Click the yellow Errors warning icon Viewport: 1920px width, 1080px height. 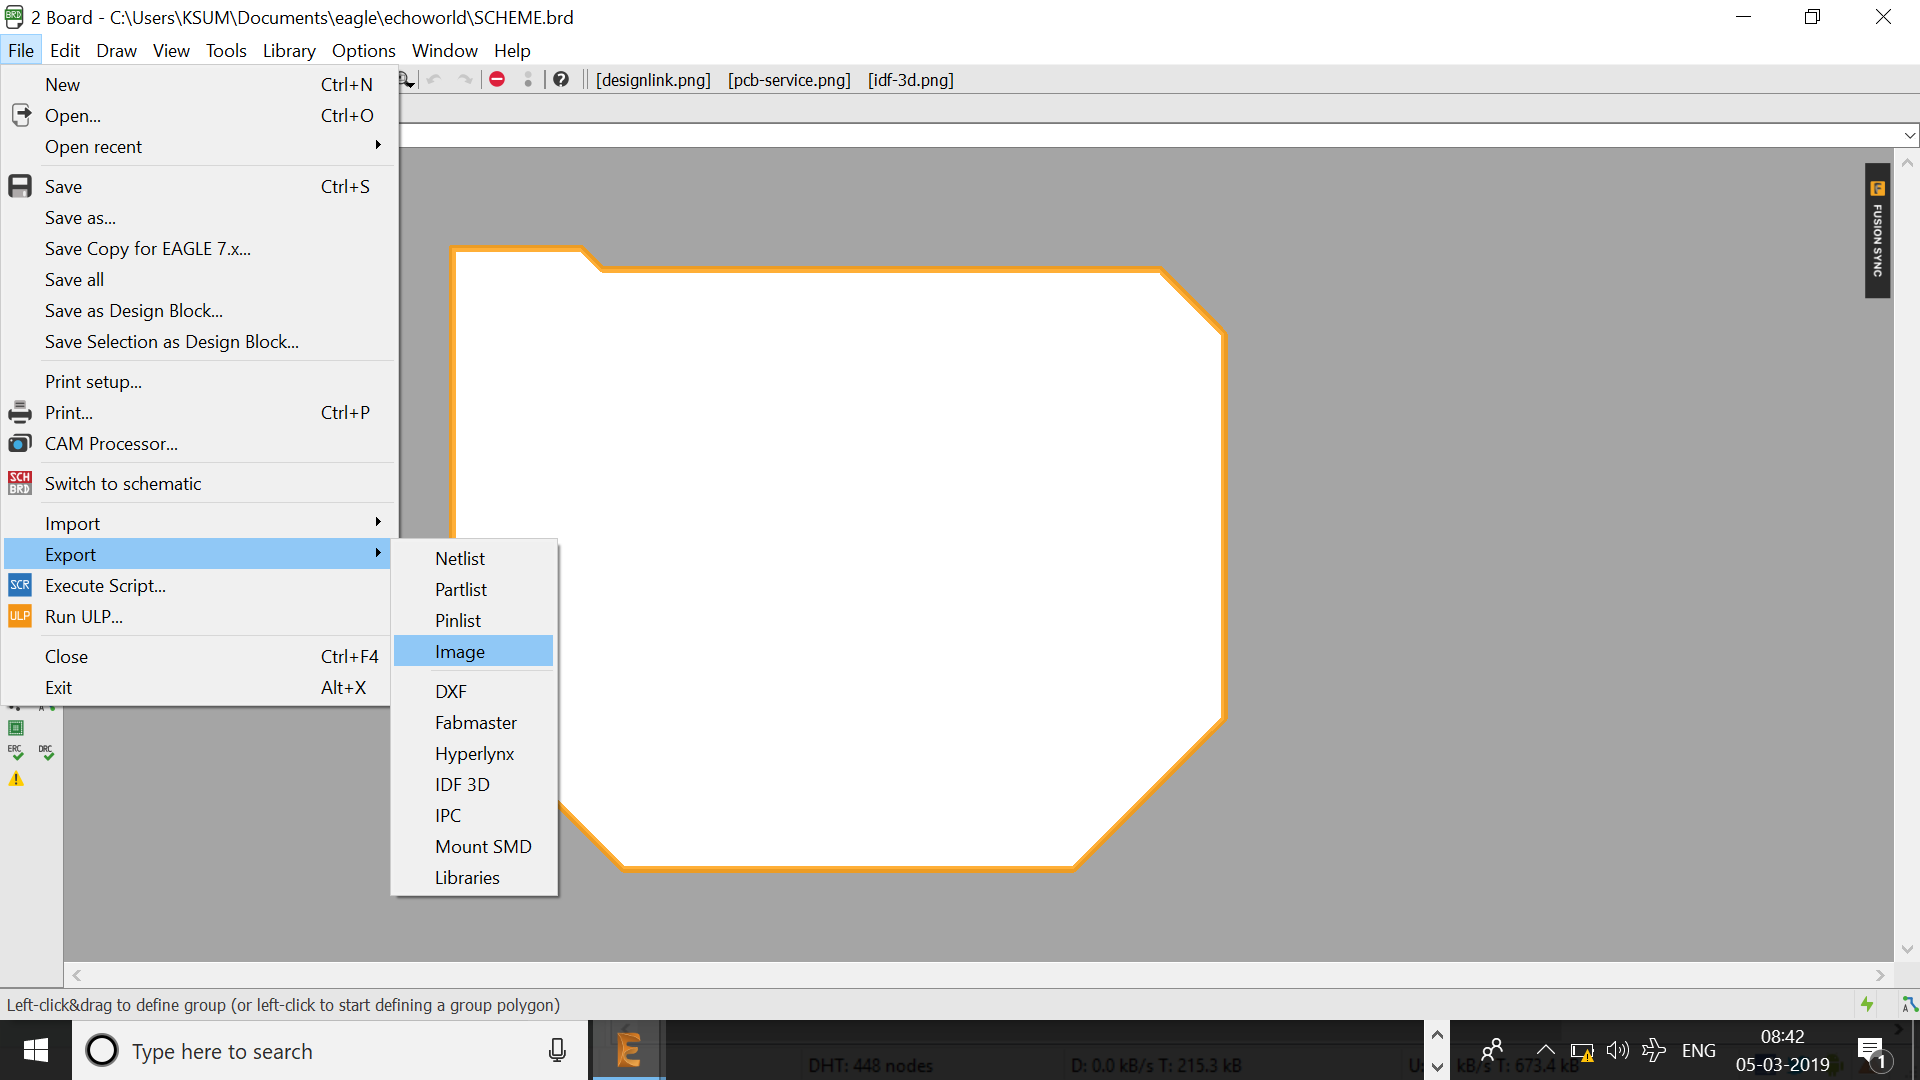[x=16, y=779]
